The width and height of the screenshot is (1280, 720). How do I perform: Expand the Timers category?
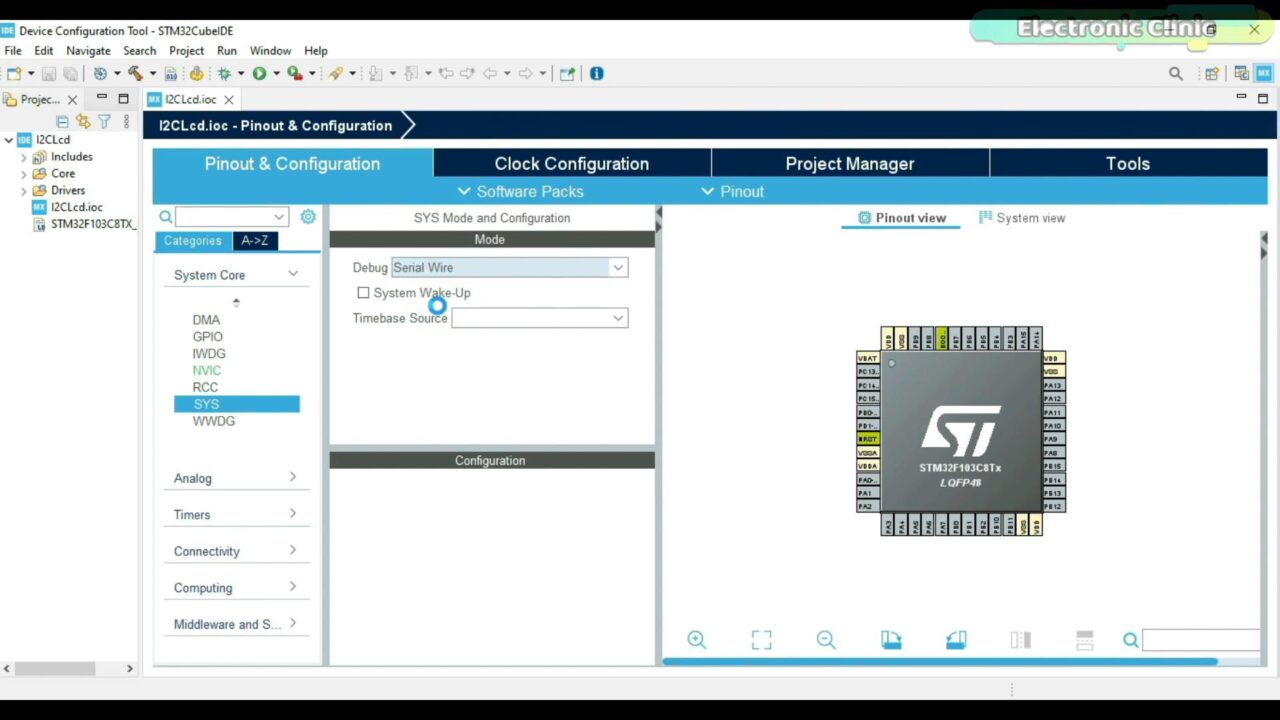pos(293,514)
